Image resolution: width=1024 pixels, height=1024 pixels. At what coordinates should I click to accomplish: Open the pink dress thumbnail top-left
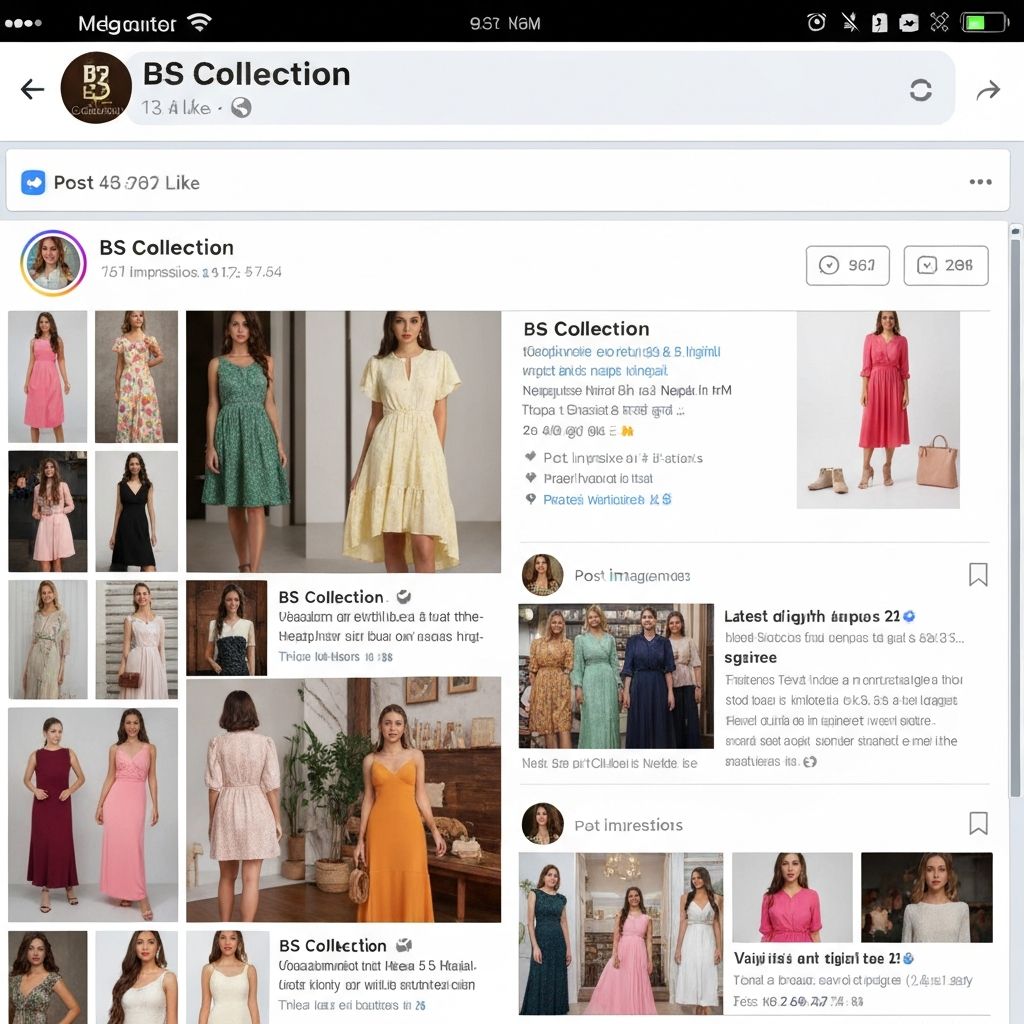47,376
